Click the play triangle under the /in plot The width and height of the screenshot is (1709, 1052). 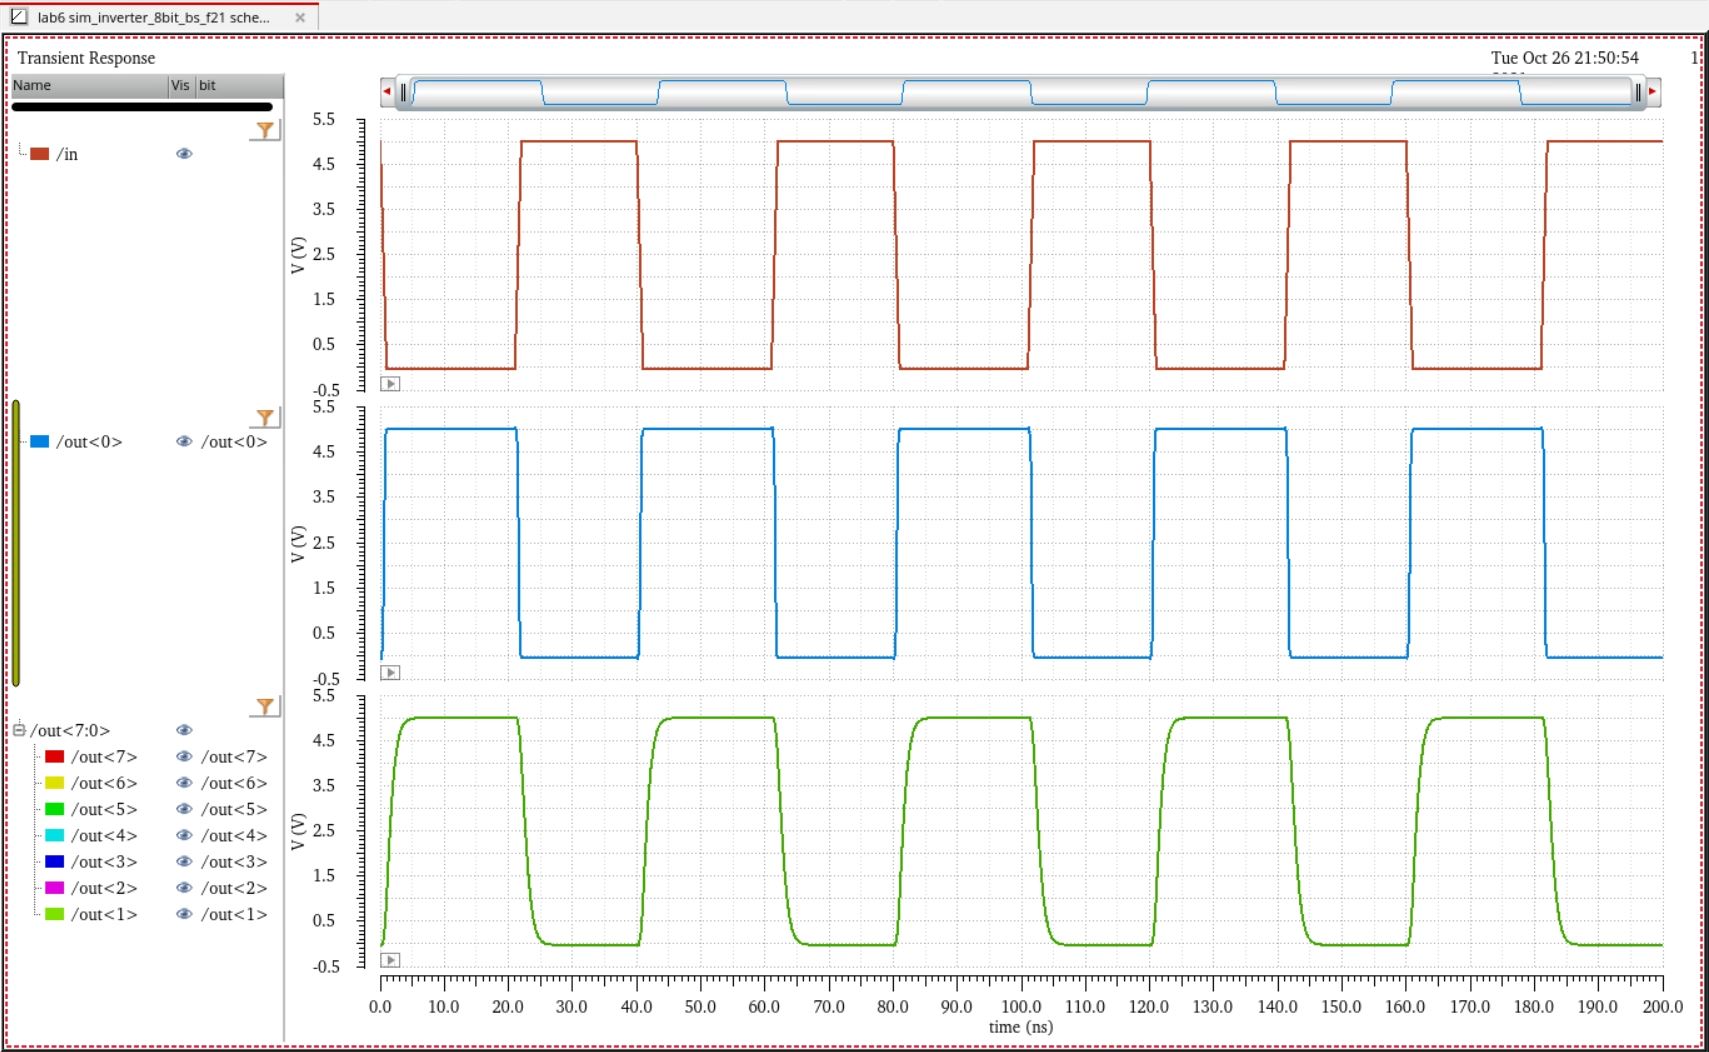[x=391, y=384]
